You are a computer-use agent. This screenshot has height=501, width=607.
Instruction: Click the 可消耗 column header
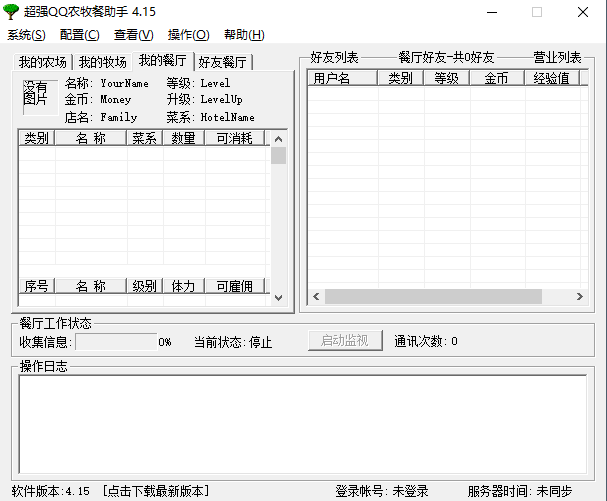click(235, 138)
